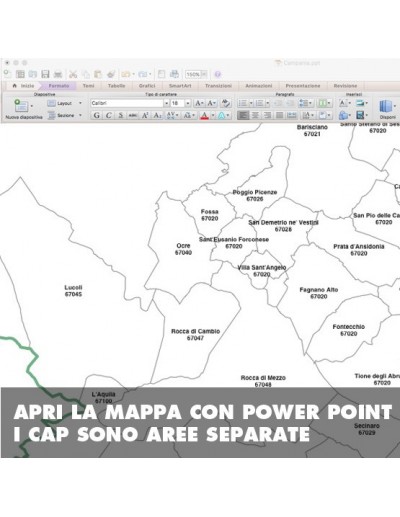Open the bullet list style dropdown
Screen dimensions: 400x517
[251, 103]
